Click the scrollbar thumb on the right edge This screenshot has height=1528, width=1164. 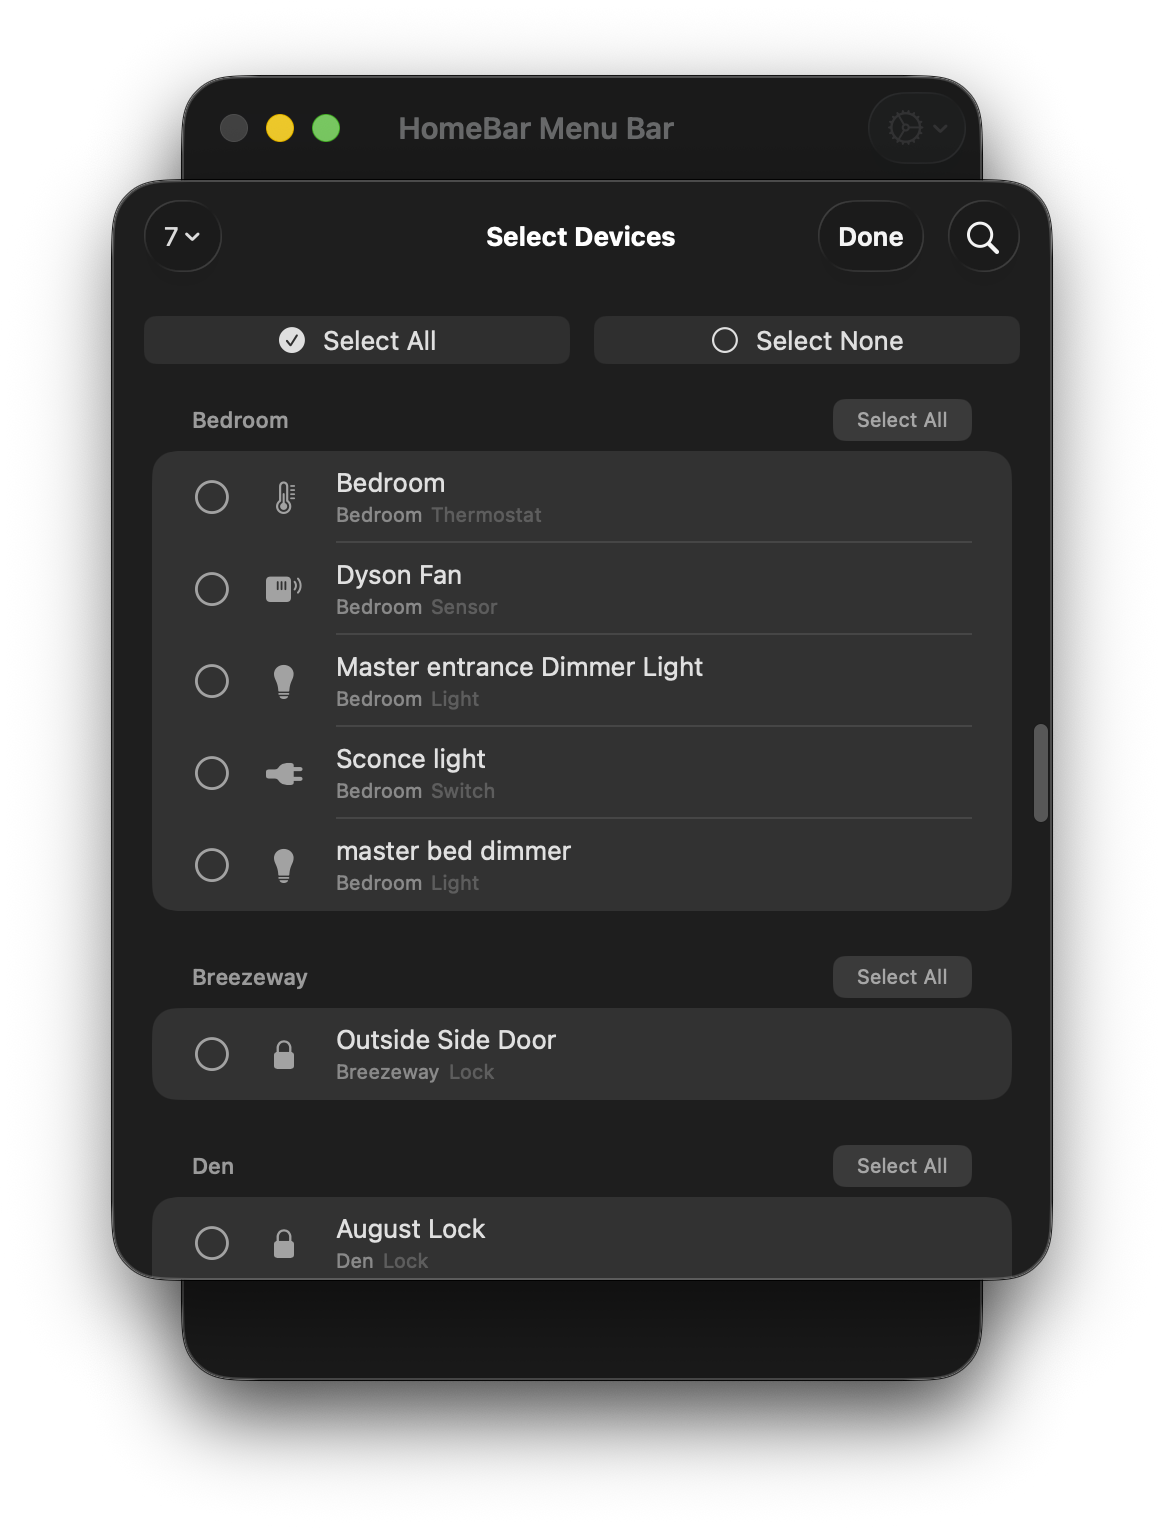(1039, 775)
